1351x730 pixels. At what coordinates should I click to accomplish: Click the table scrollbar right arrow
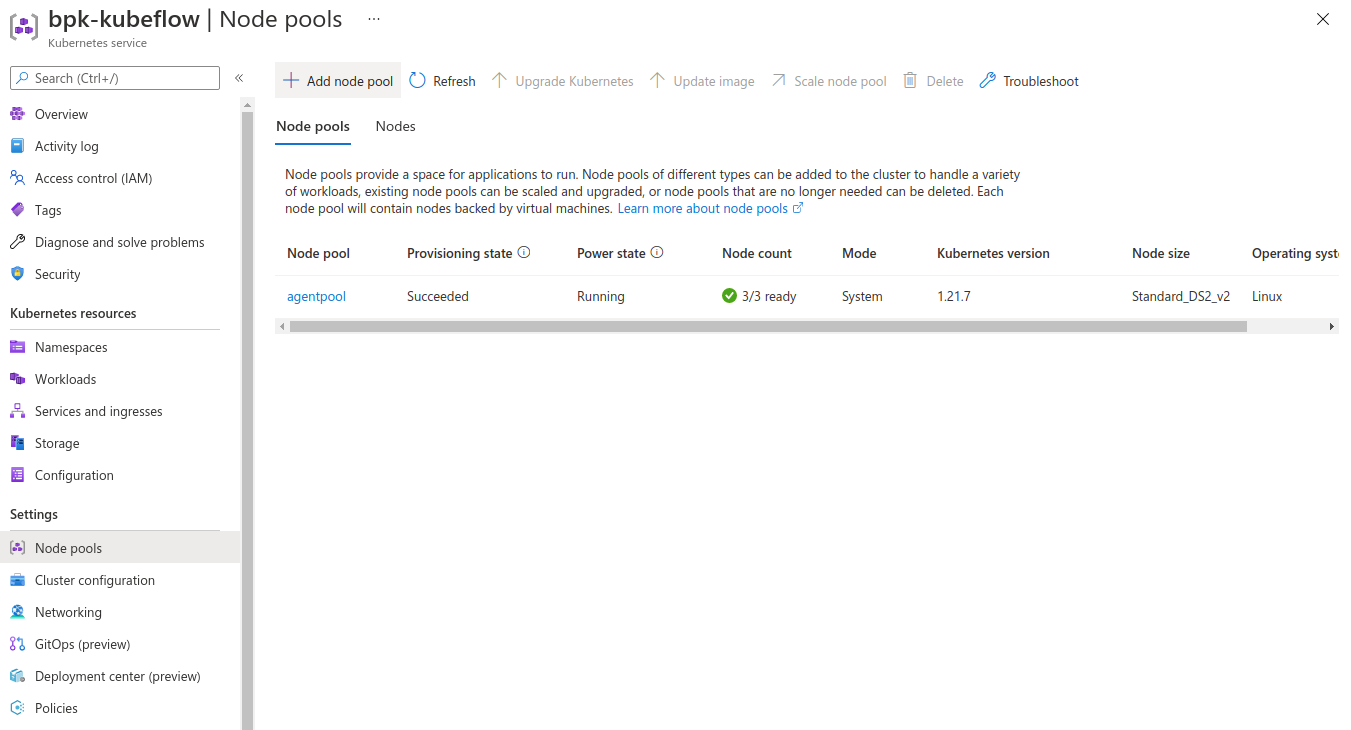[1332, 326]
